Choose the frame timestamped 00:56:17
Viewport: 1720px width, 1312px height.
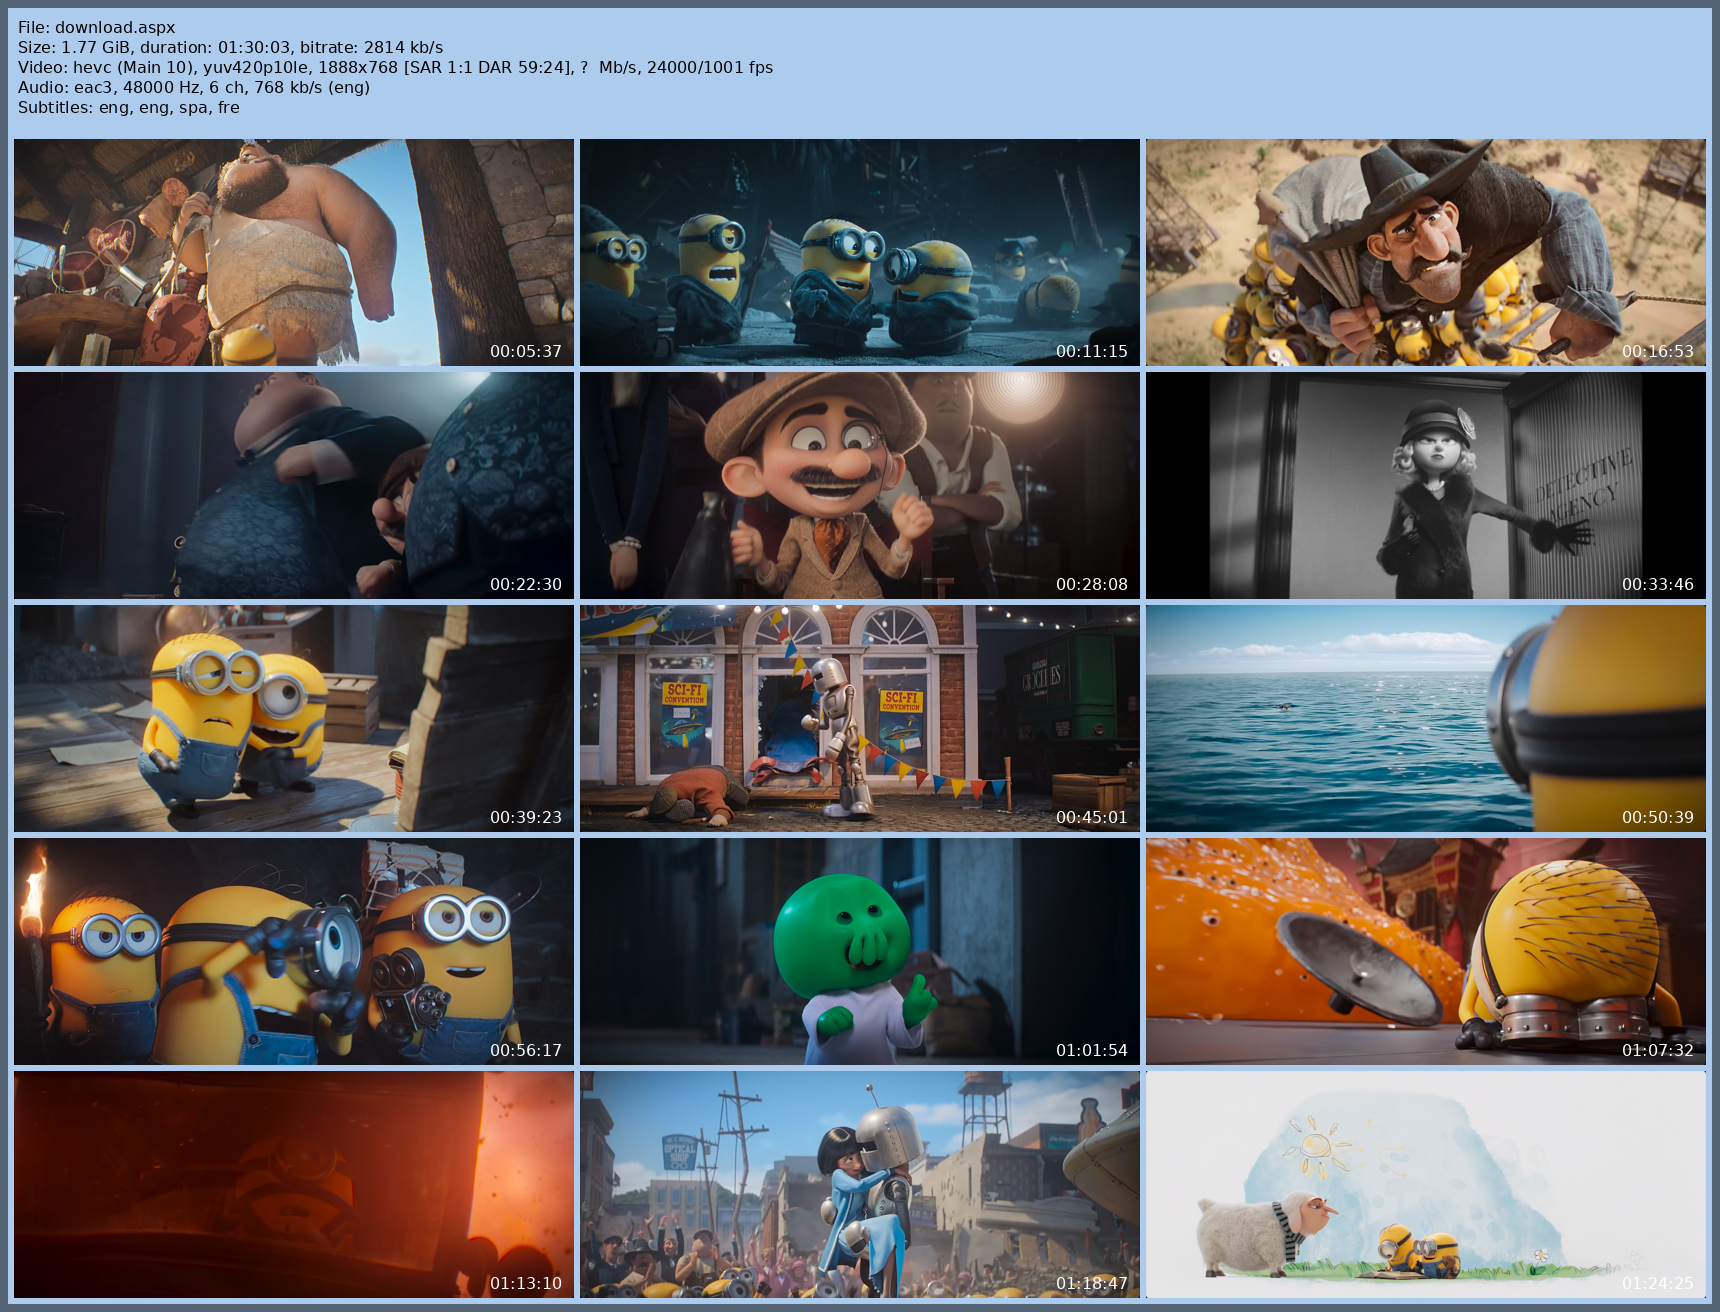[x=294, y=951]
